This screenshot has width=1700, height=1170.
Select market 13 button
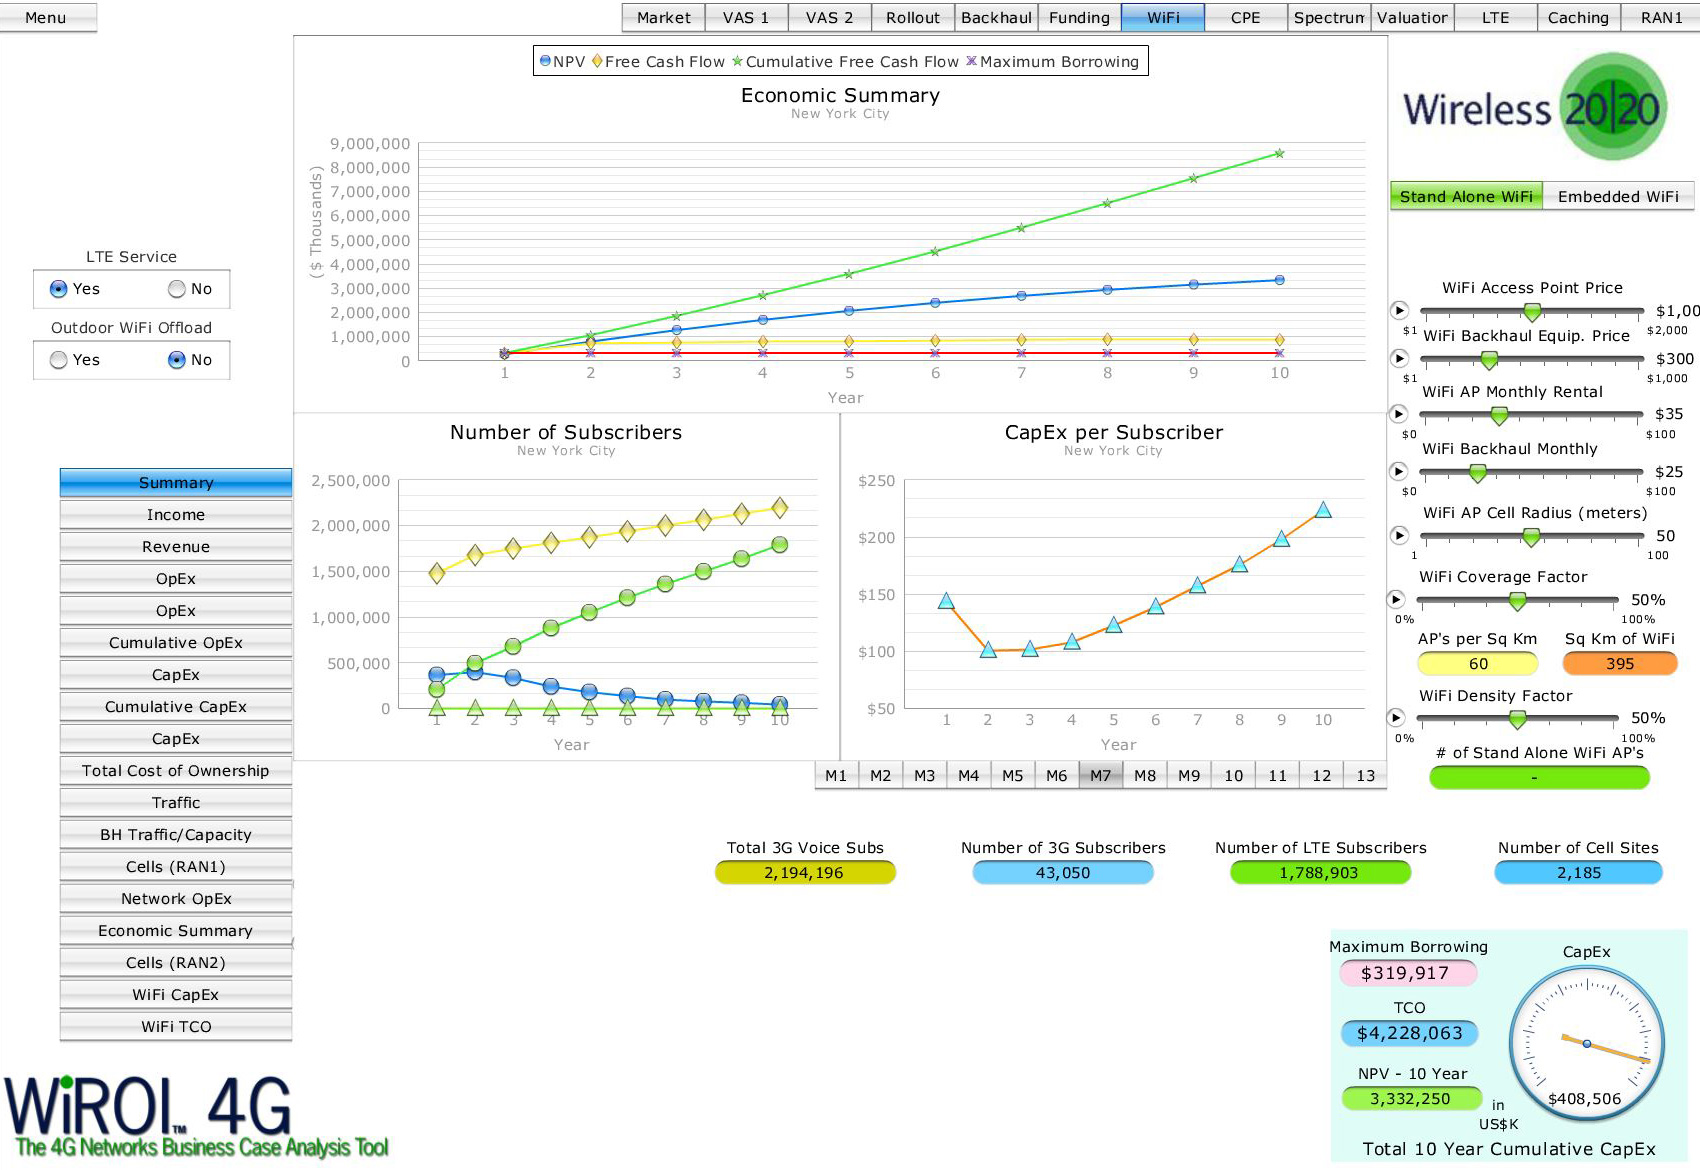pos(1365,775)
